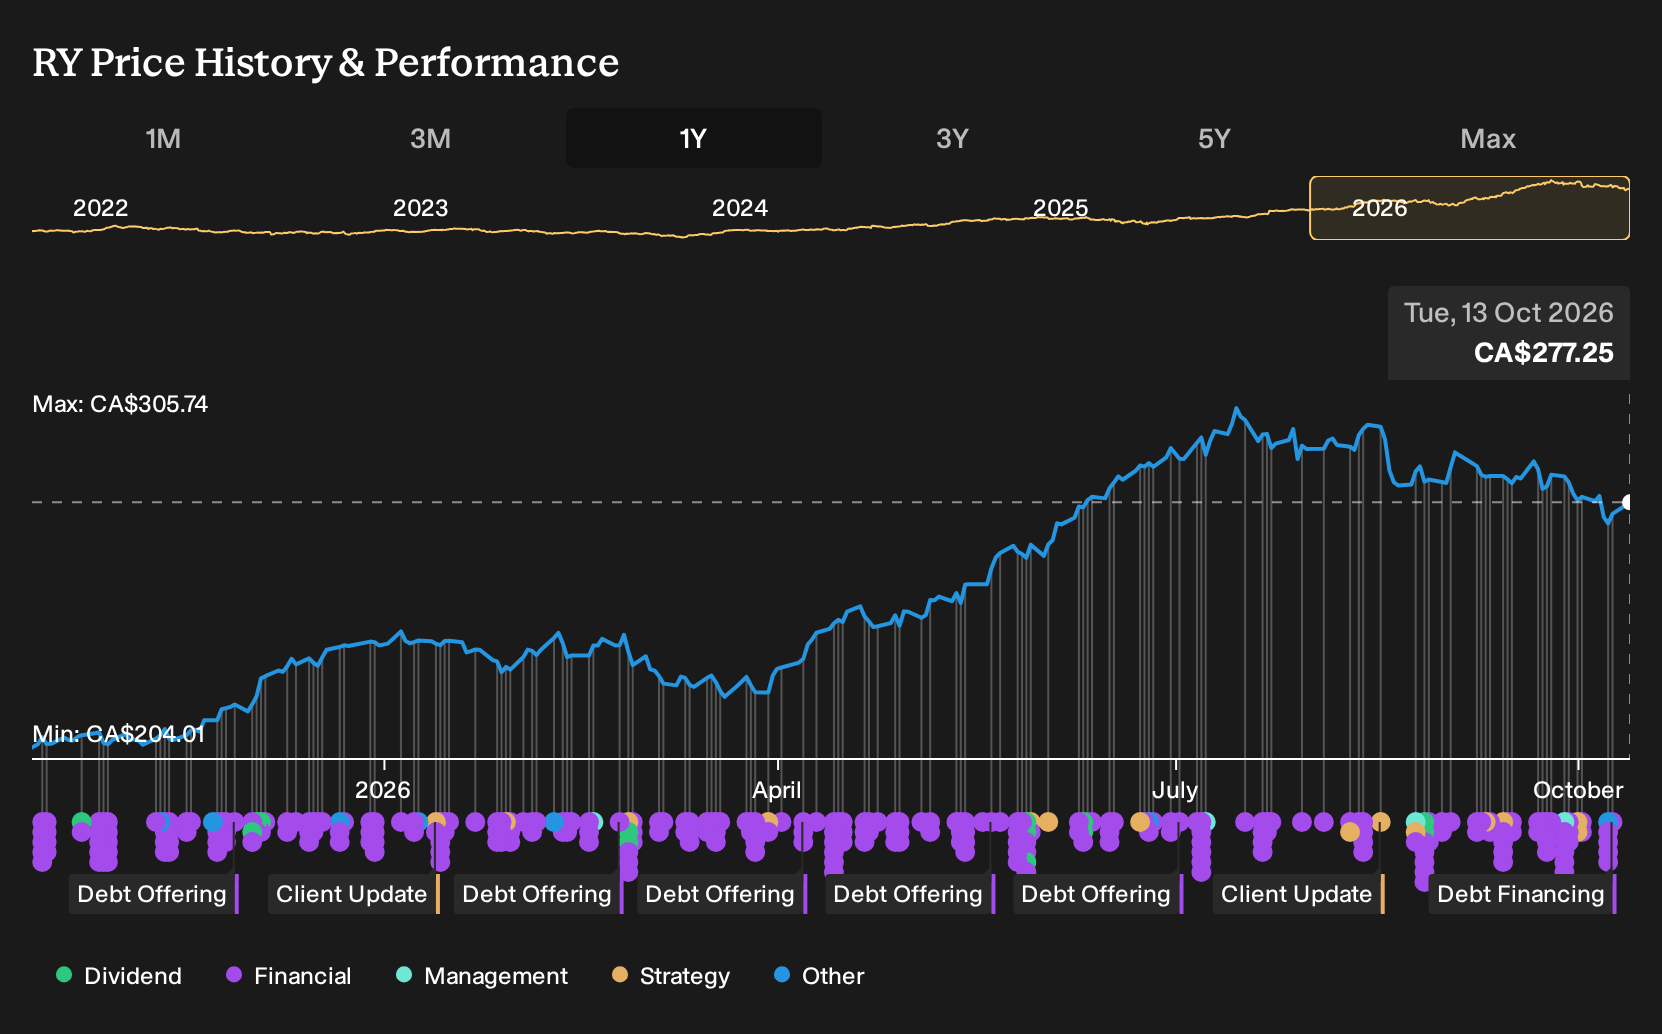This screenshot has width=1662, height=1034.
Task: Click the 2022 year in the overview strip
Action: (x=101, y=208)
